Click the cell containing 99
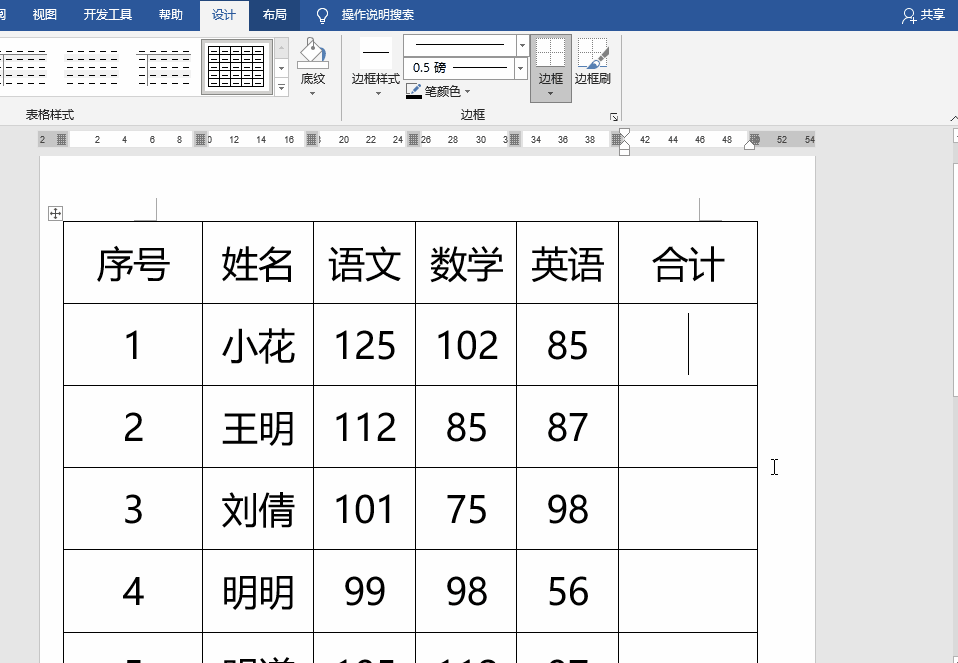 (x=365, y=591)
